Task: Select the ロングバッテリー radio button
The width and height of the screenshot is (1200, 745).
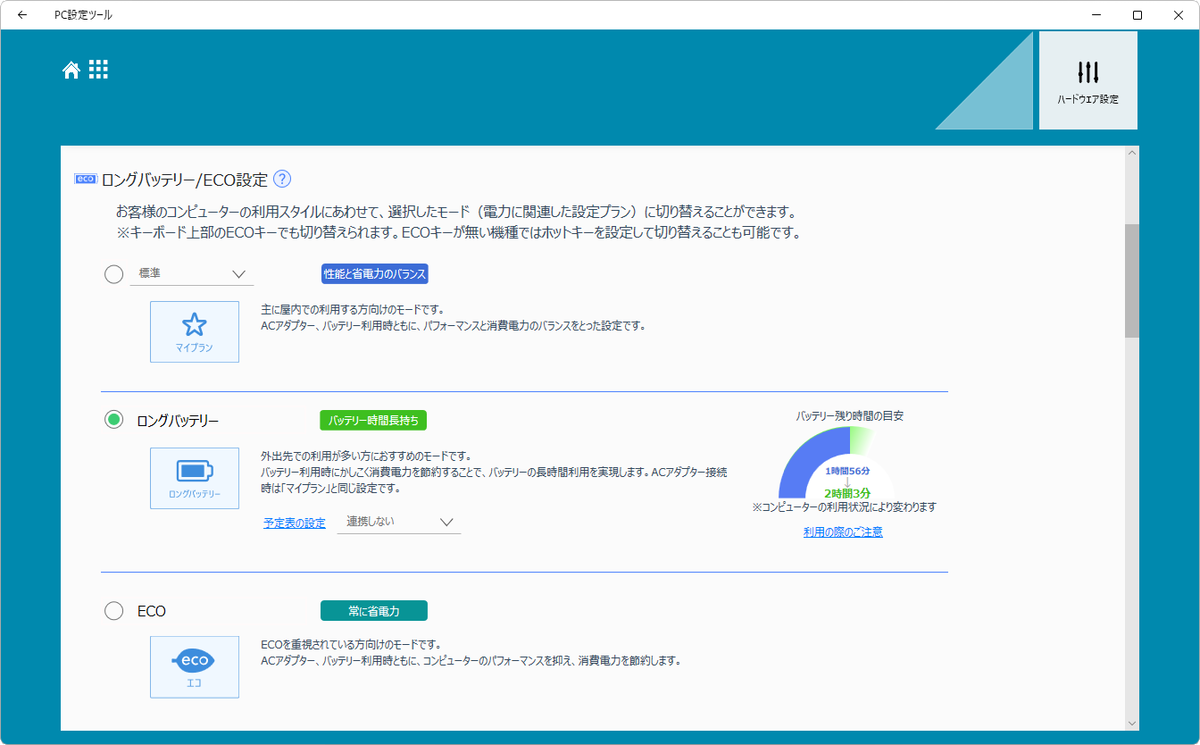Action: coord(114,420)
